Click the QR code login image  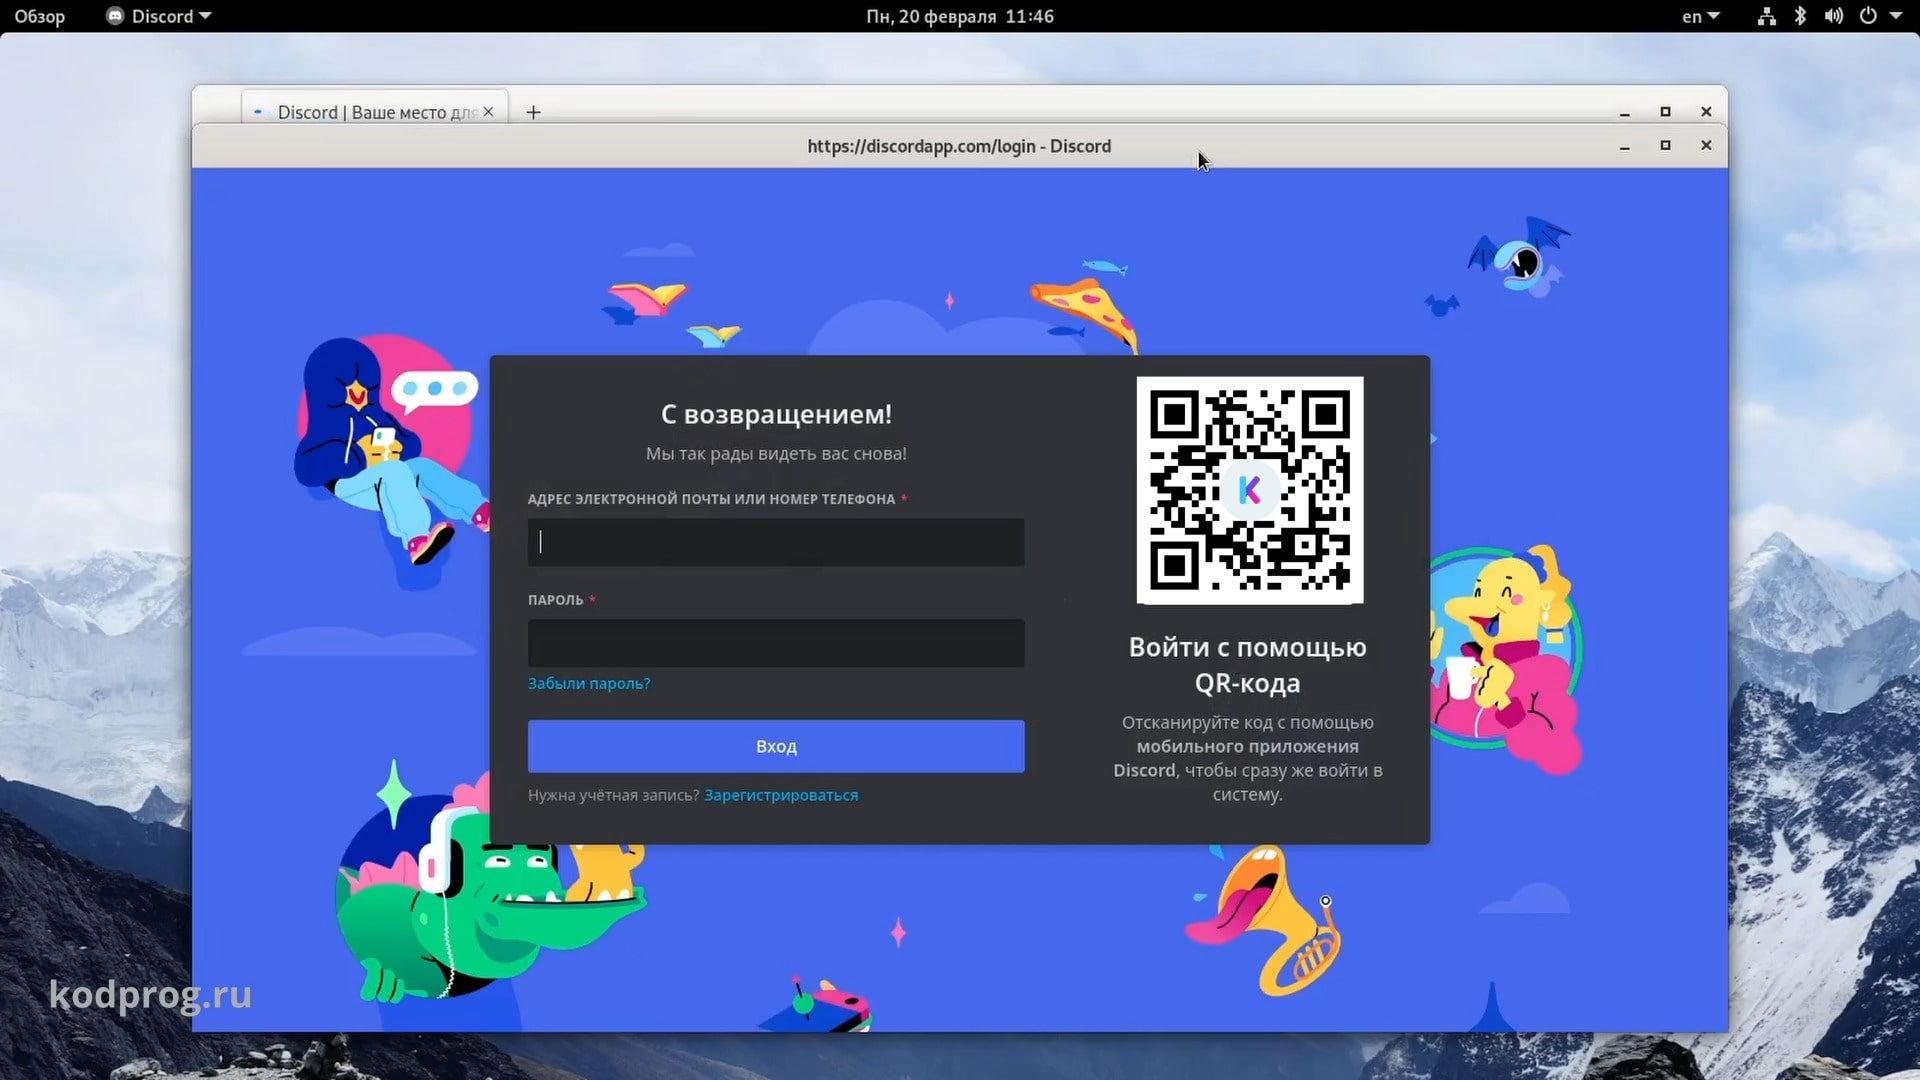pyautogui.click(x=1250, y=490)
